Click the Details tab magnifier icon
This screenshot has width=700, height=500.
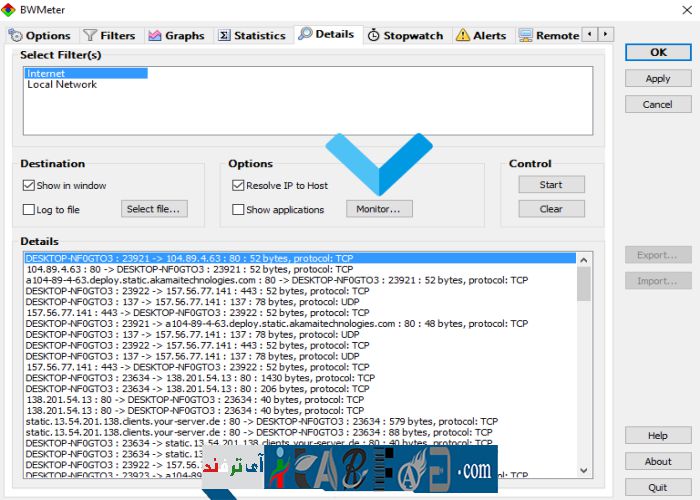pyautogui.click(x=305, y=34)
